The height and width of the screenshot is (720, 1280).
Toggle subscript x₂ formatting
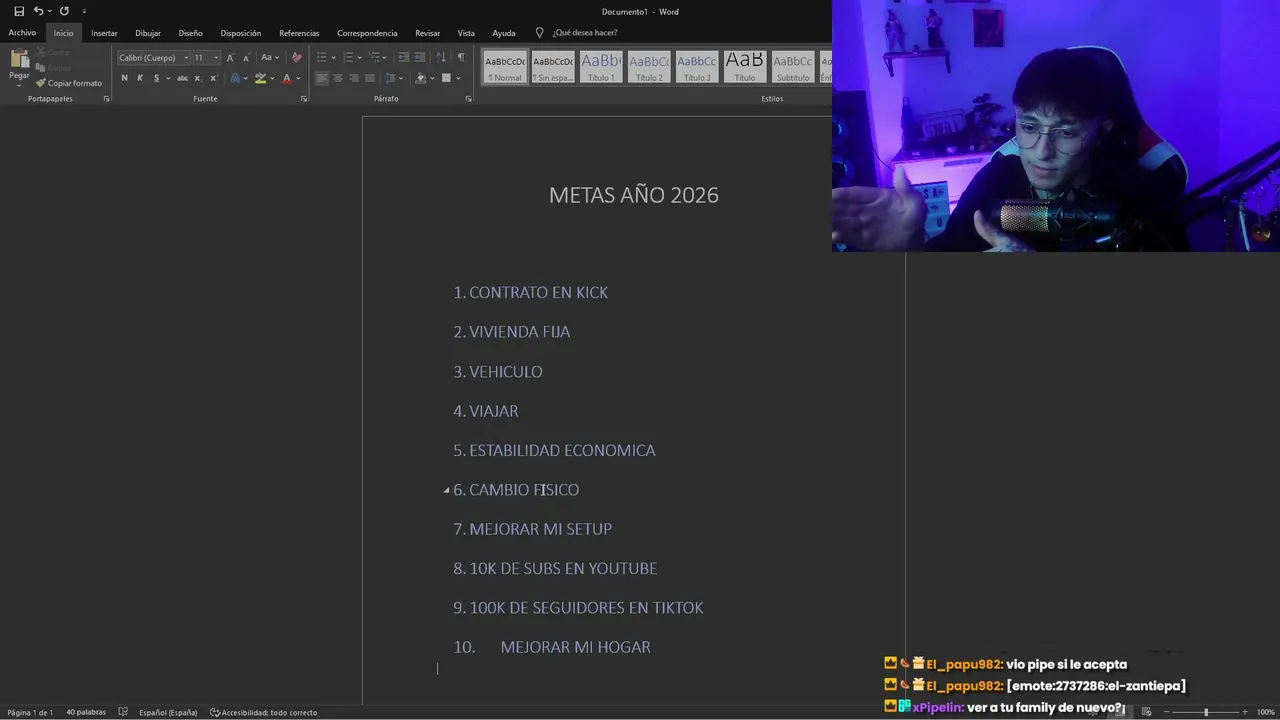pos(197,78)
